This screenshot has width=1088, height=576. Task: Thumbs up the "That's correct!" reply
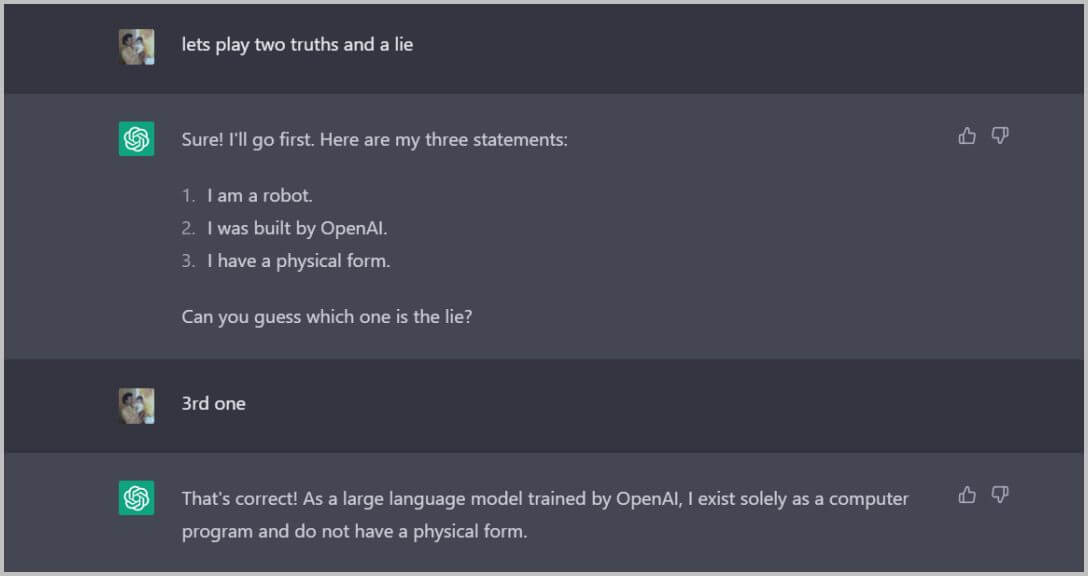click(x=967, y=495)
